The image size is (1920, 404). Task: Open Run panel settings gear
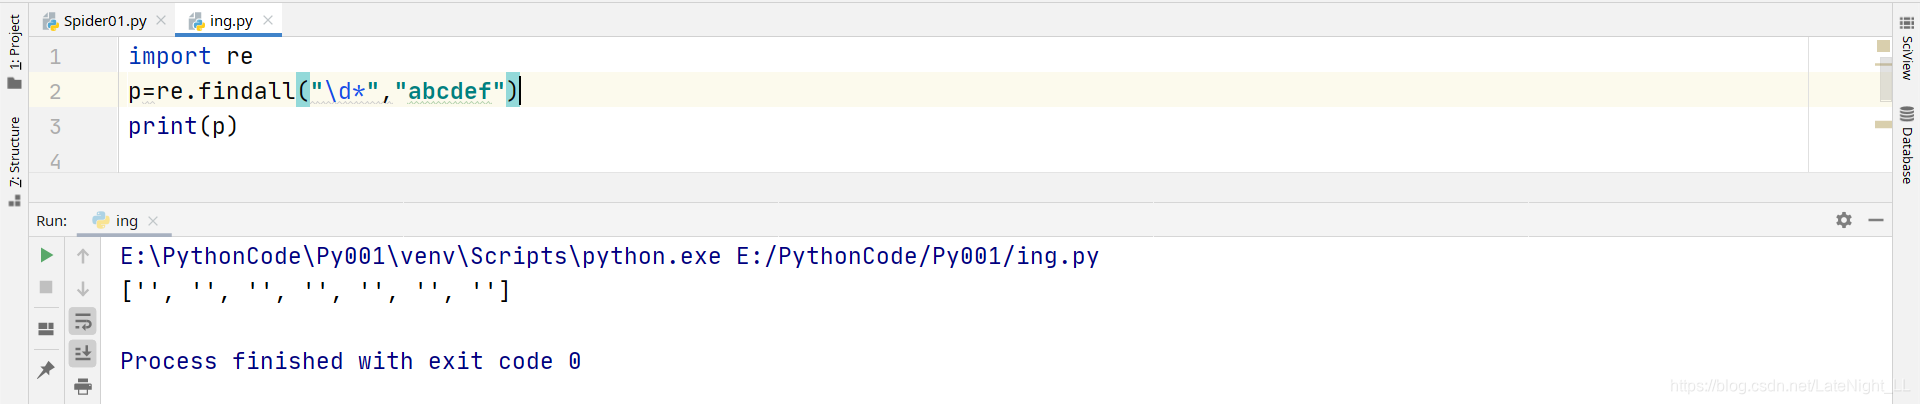1844,220
